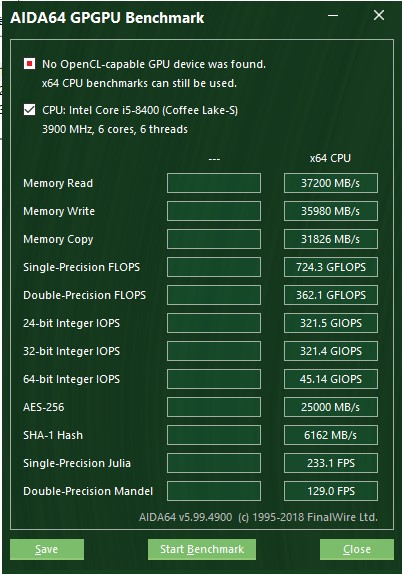Select the 24-bit Integer IOPS result box
This screenshot has height=574, width=402.
[x=331, y=323]
